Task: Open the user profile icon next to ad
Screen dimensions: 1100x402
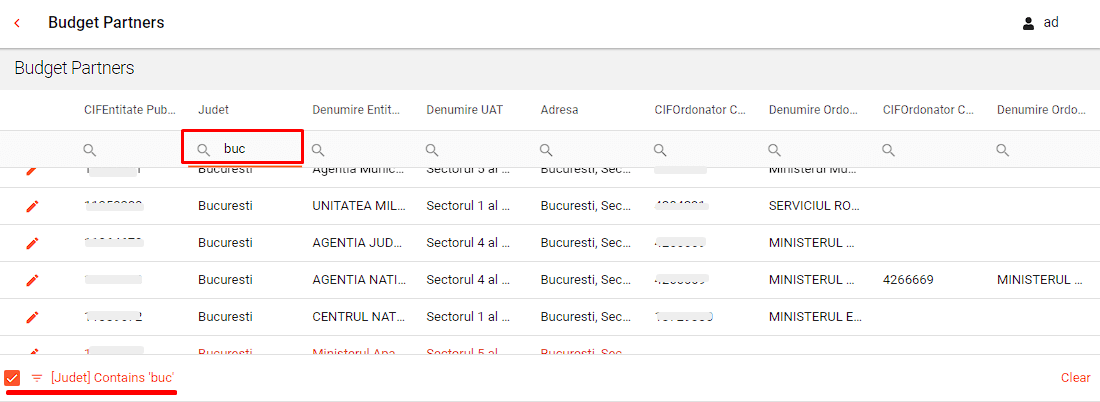Action: [1028, 23]
